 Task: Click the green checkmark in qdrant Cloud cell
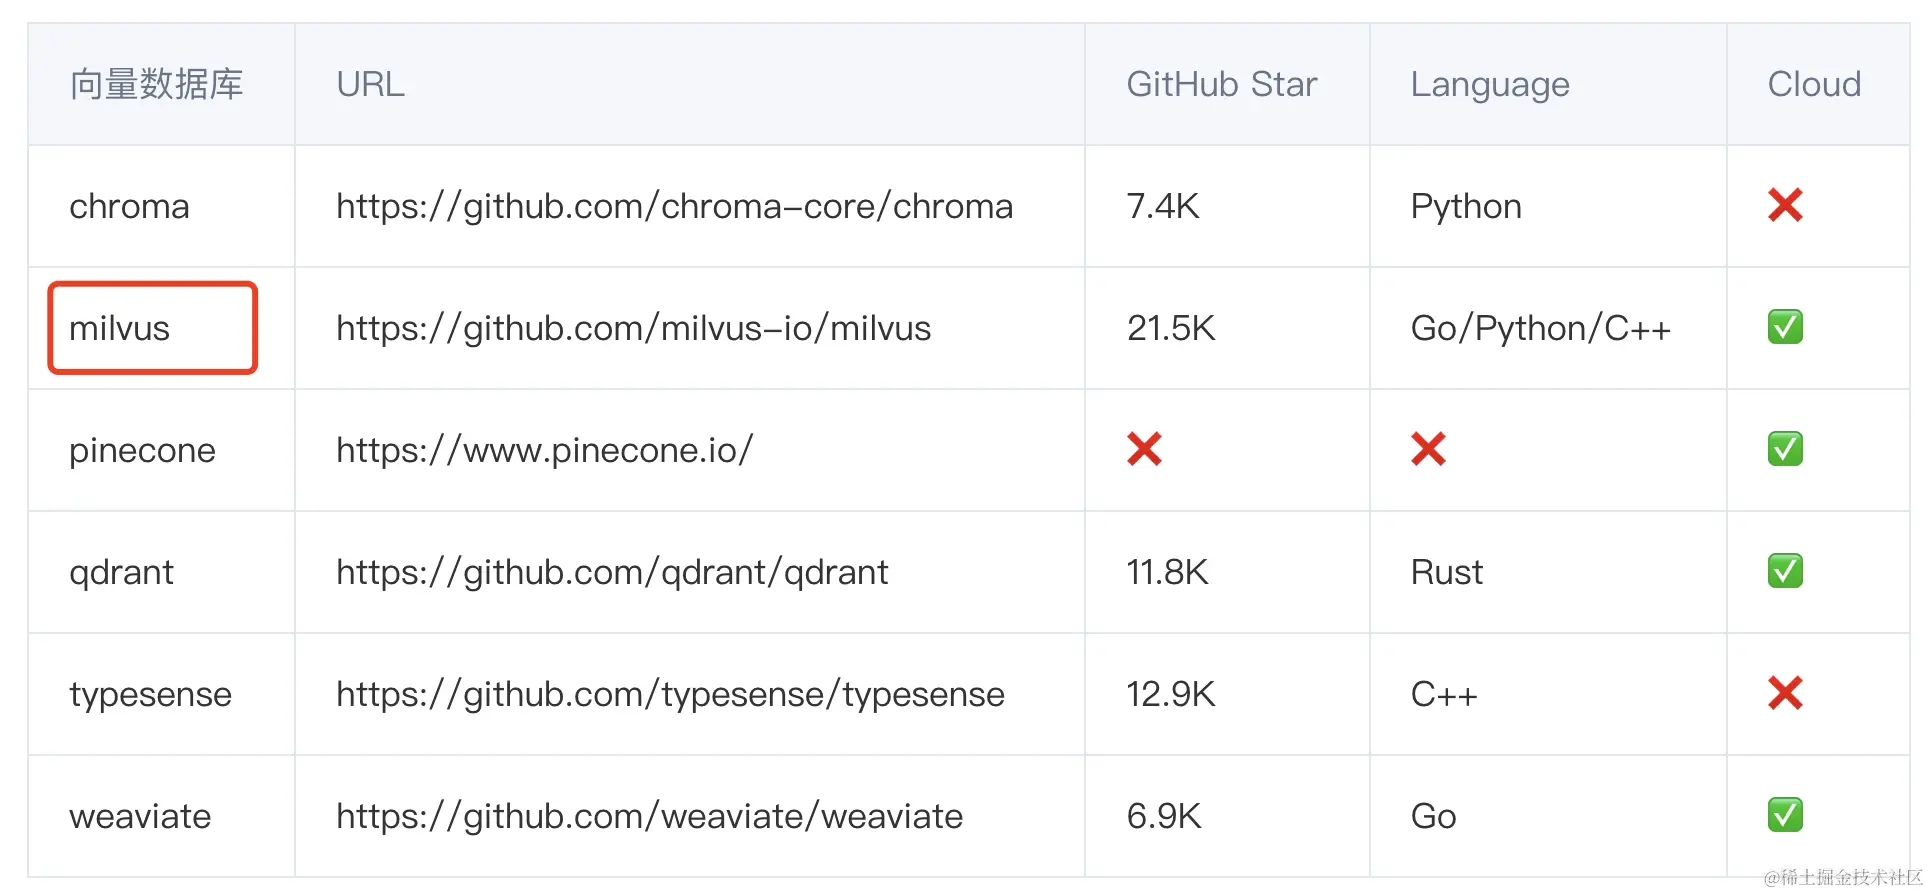pos(1785,572)
